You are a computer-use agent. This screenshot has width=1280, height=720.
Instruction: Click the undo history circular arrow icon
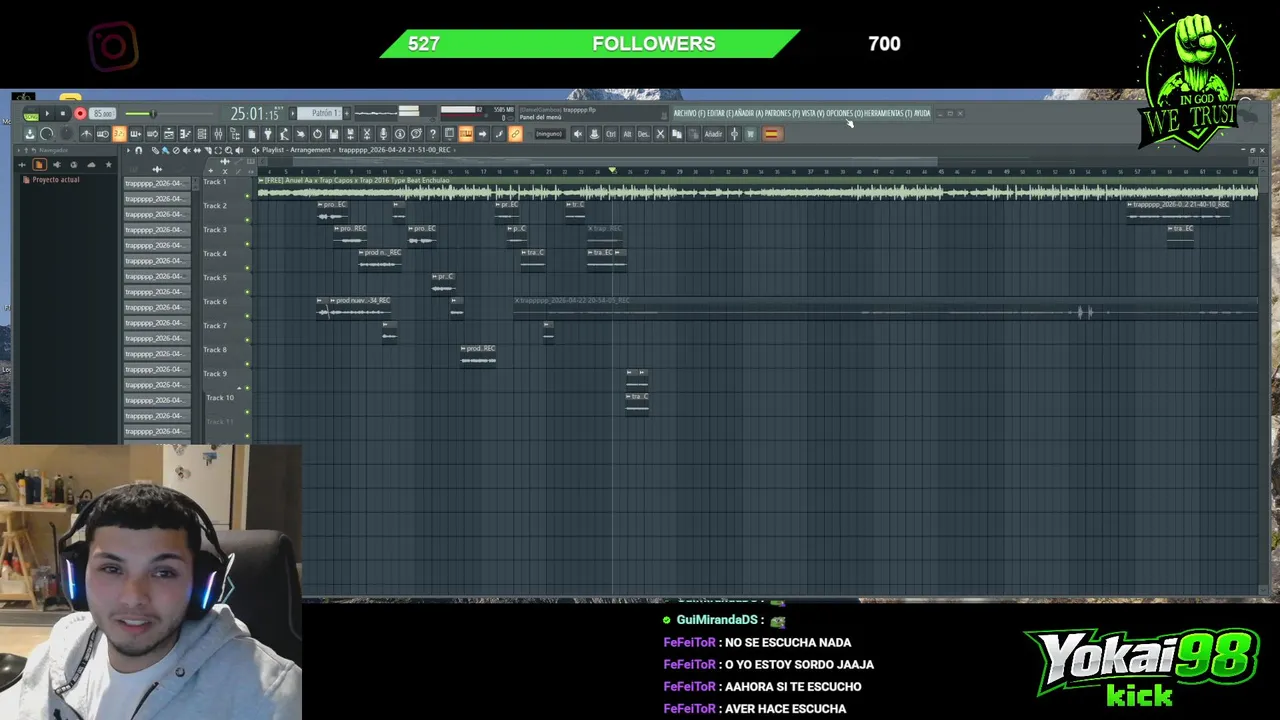(x=317, y=134)
